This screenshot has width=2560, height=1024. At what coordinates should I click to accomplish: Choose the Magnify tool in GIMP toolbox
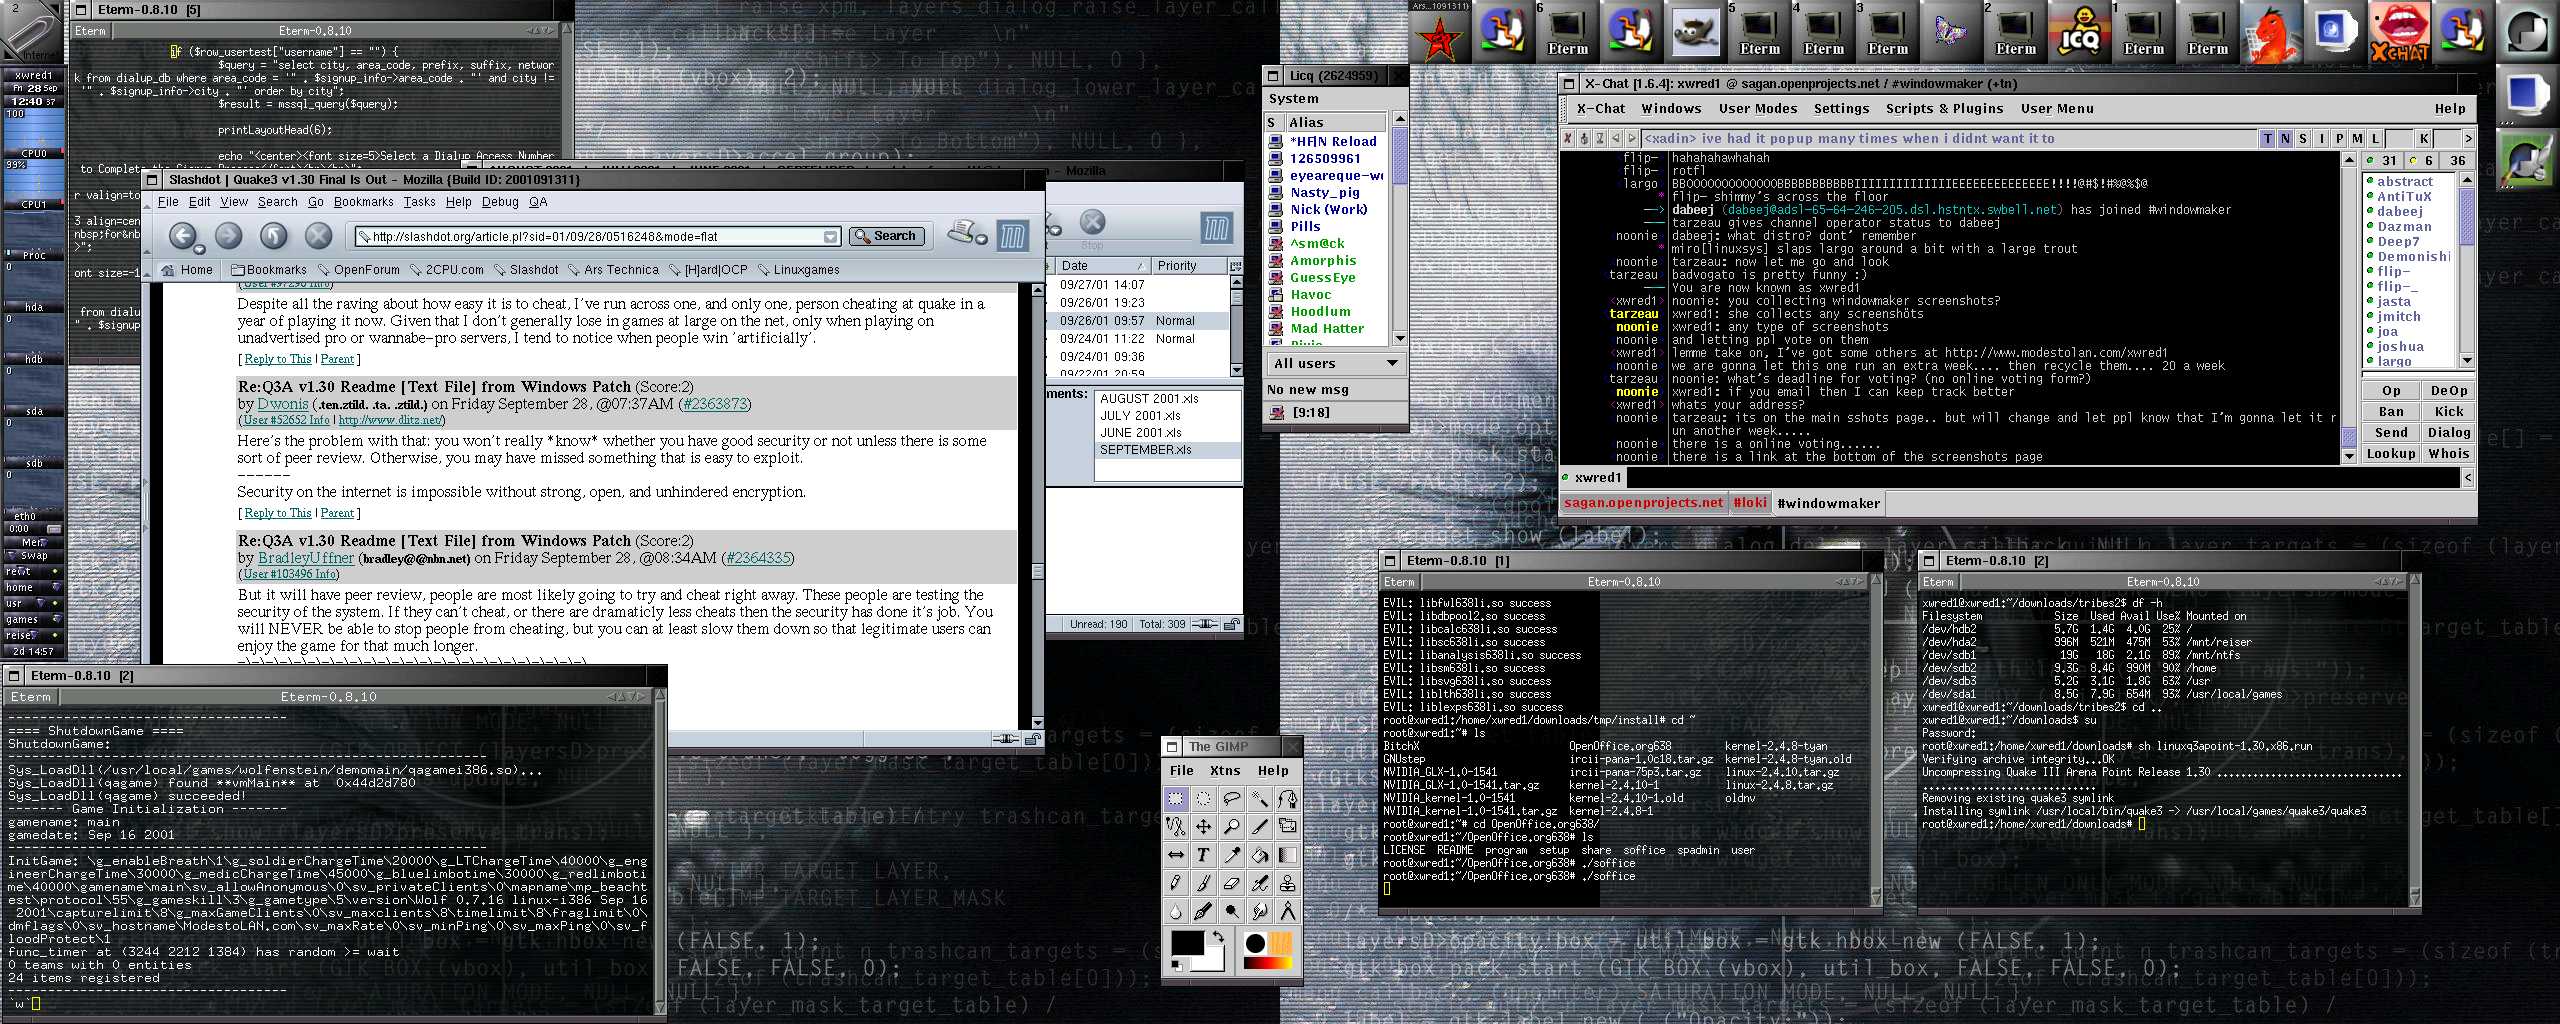[1232, 826]
